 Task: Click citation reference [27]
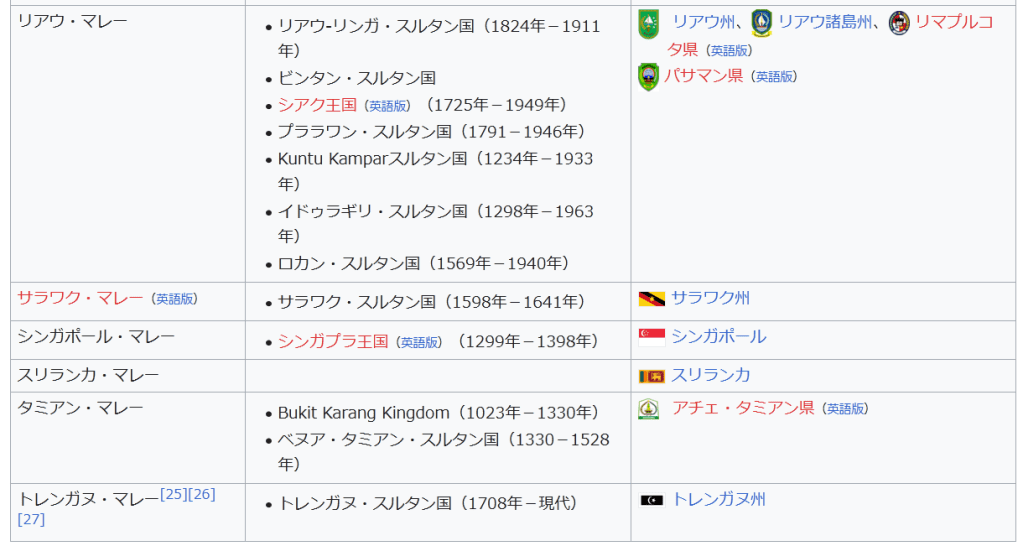(x=31, y=519)
